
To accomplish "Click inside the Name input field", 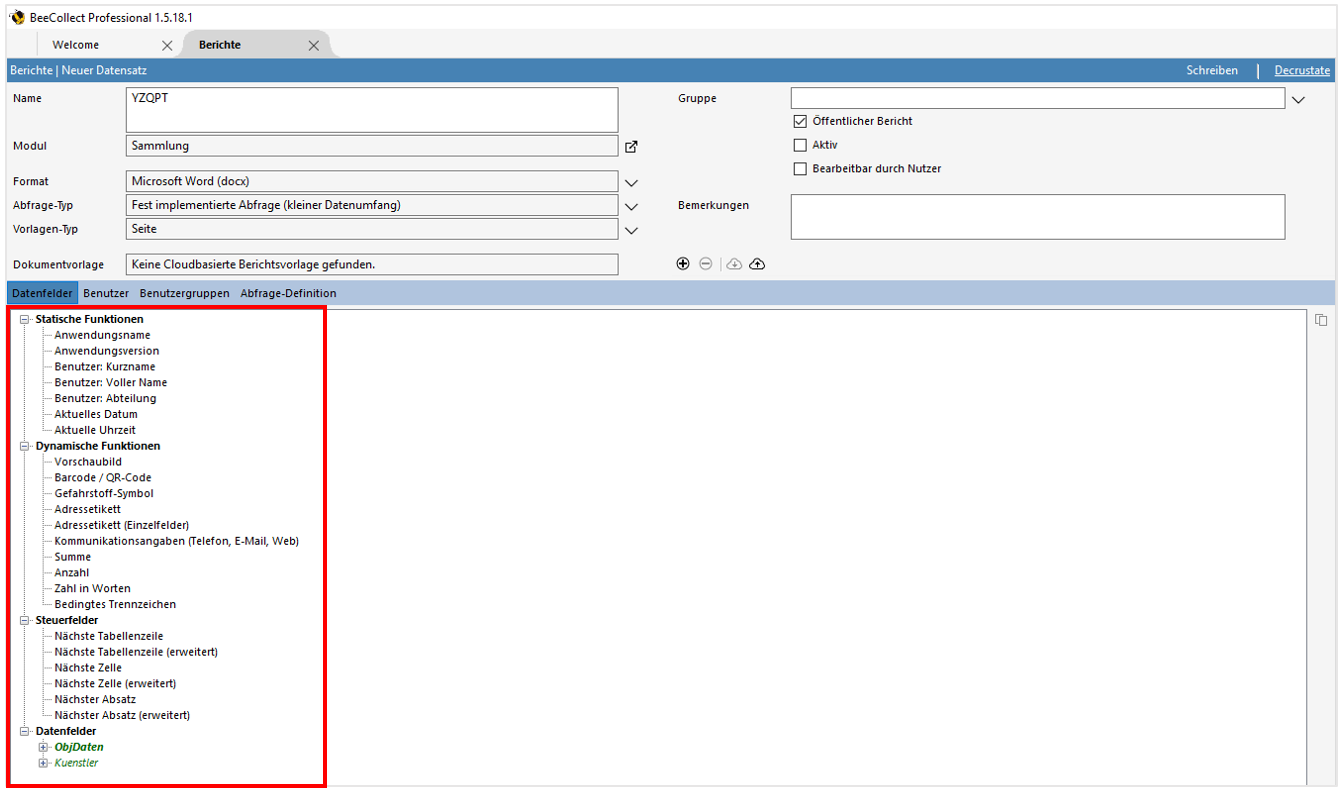I will tap(370, 109).
